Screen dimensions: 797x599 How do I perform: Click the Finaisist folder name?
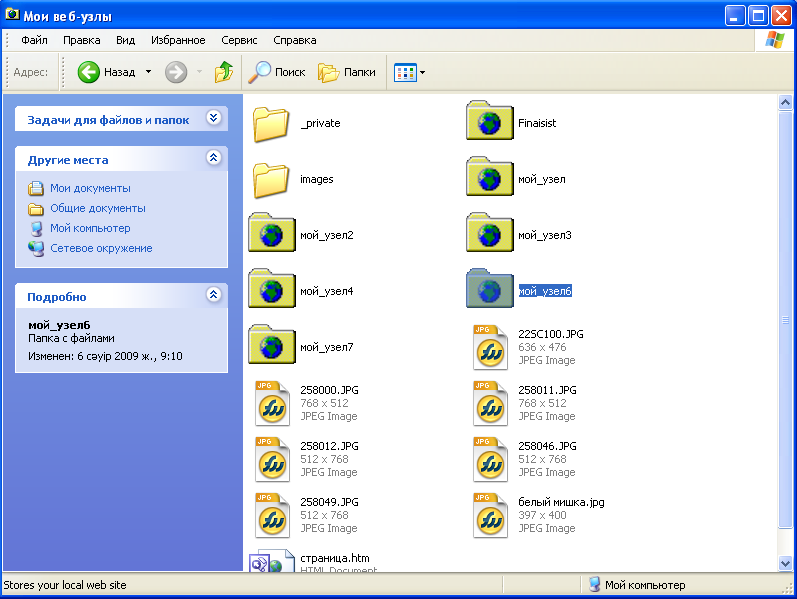[x=537, y=123]
